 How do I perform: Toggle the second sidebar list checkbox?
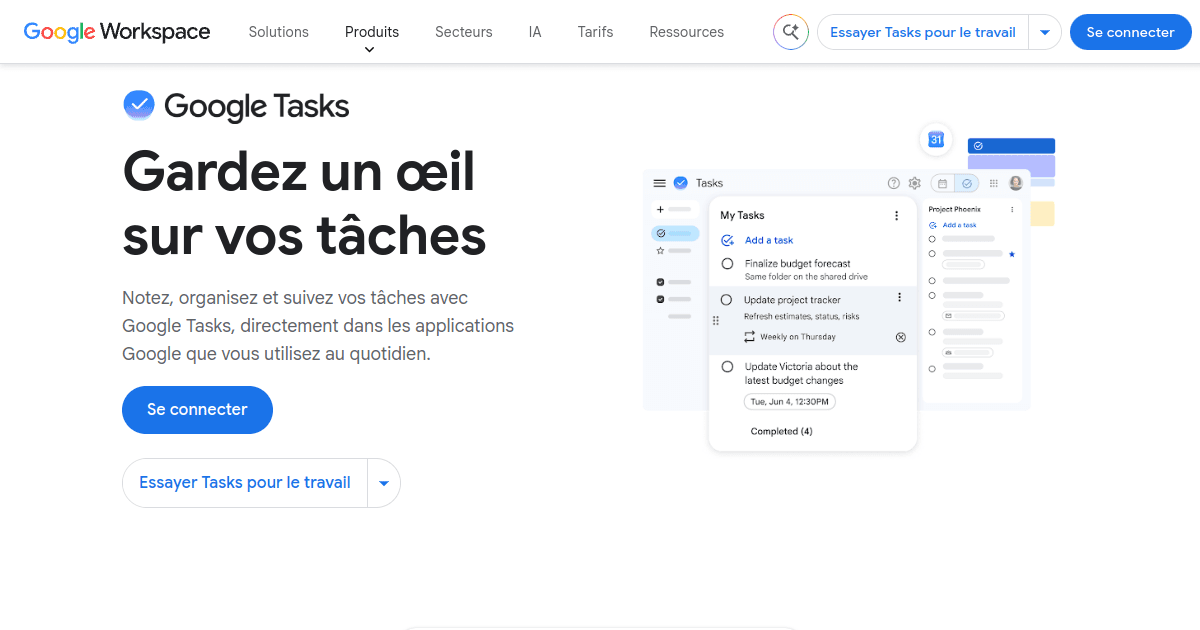point(660,298)
